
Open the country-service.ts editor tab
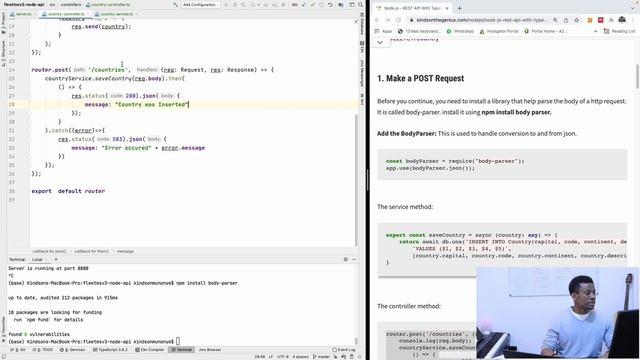point(116,14)
